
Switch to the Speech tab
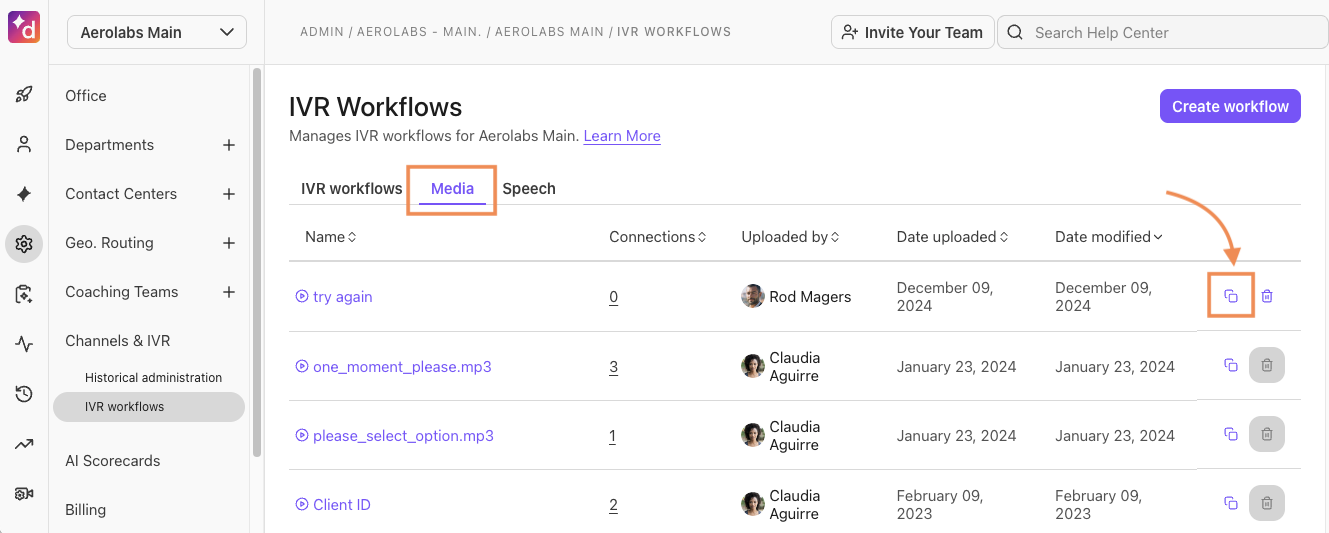(x=528, y=188)
